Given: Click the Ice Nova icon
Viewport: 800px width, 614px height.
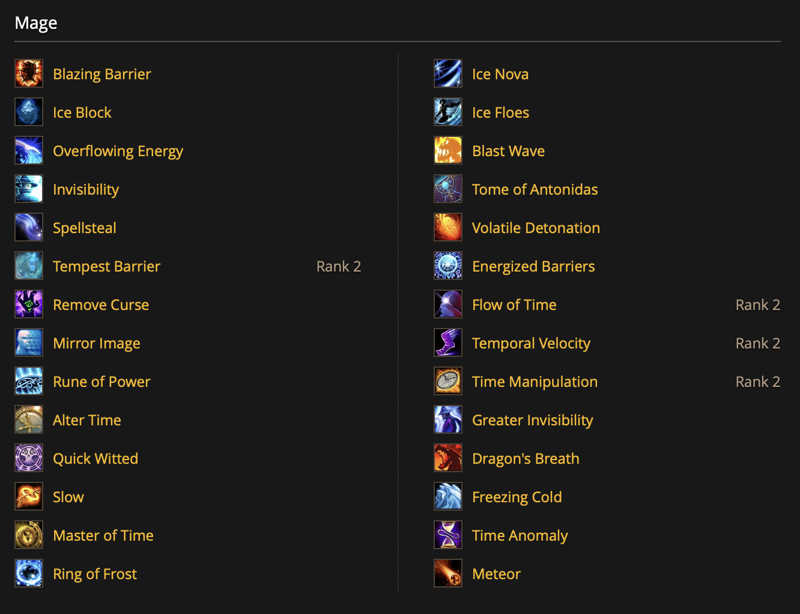Looking at the screenshot, I should click(448, 73).
